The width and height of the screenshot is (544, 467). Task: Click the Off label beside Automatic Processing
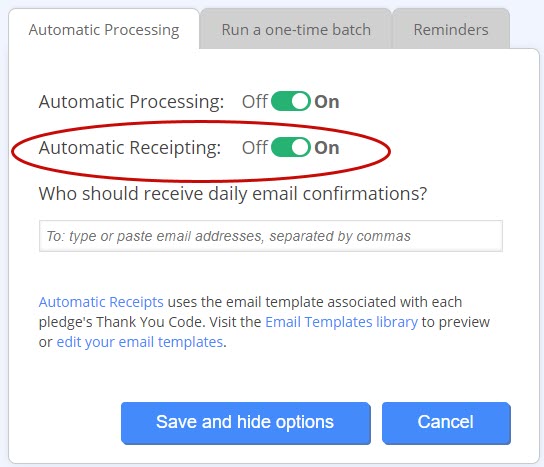tap(255, 102)
